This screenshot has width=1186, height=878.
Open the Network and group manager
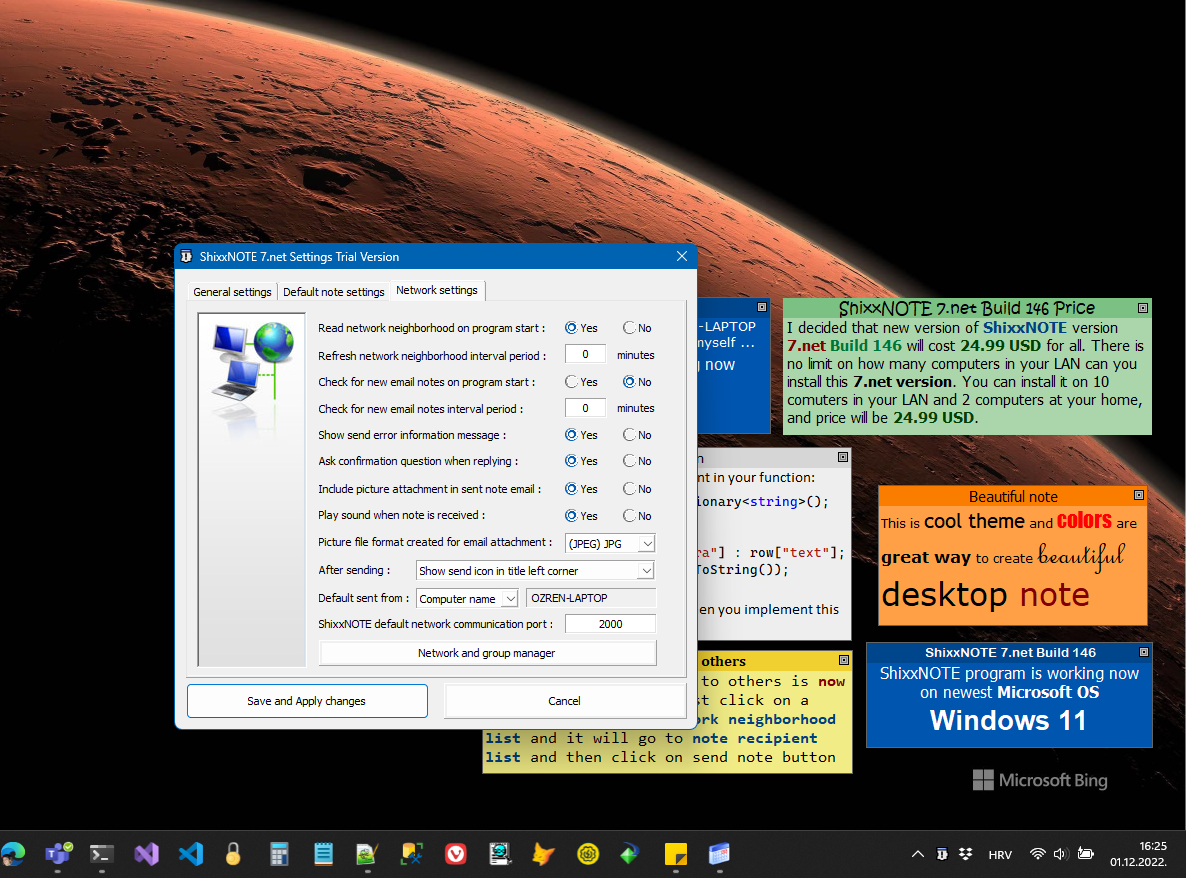487,652
